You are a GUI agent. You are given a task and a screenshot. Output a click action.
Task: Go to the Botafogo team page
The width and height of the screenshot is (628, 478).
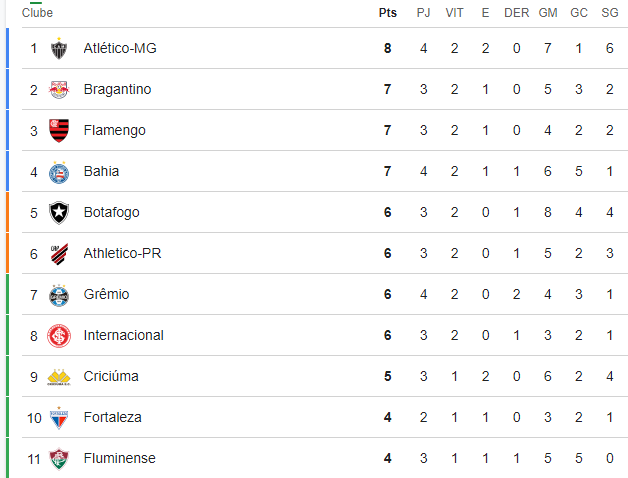(111, 212)
